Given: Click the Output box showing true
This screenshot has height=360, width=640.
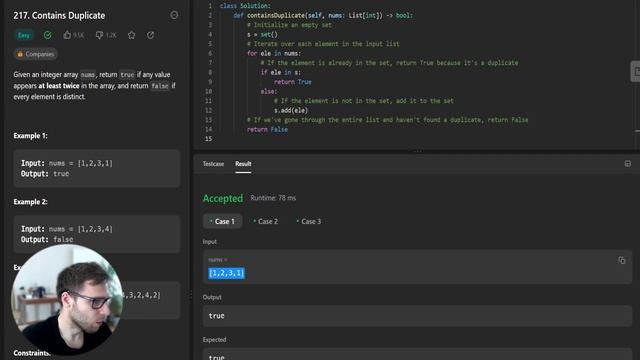Looking at the screenshot, I should (417, 316).
